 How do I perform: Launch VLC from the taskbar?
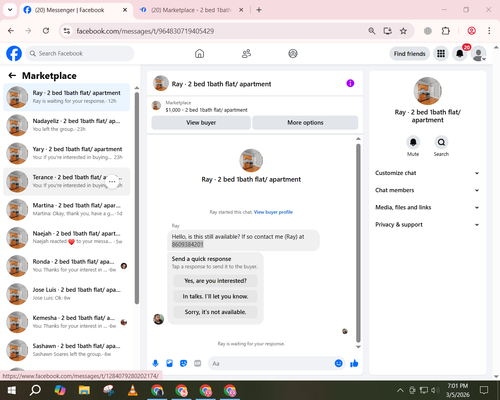[133, 390]
